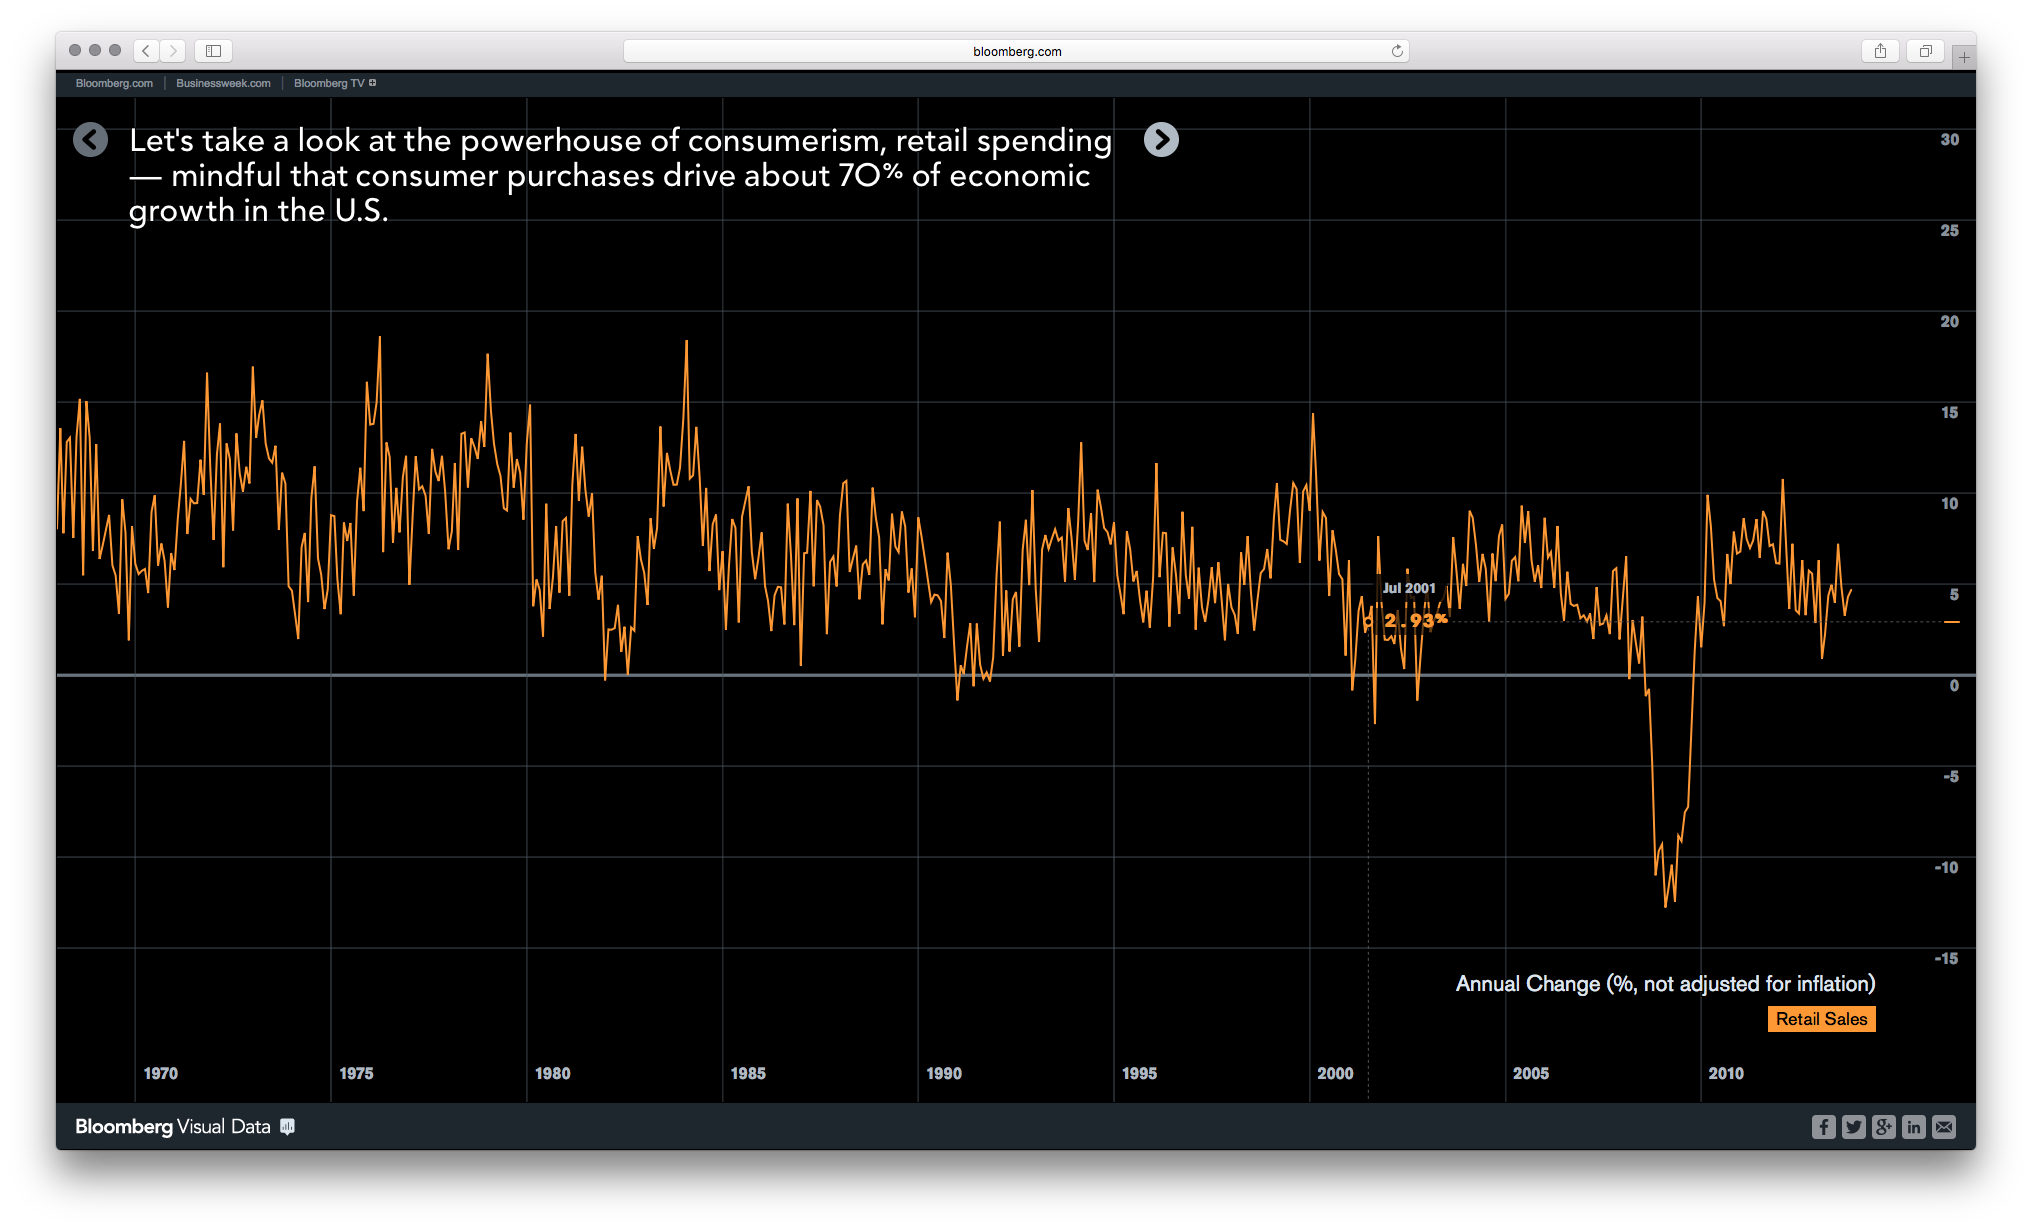Share via the Facebook icon
The width and height of the screenshot is (2032, 1230).
(x=1824, y=1127)
